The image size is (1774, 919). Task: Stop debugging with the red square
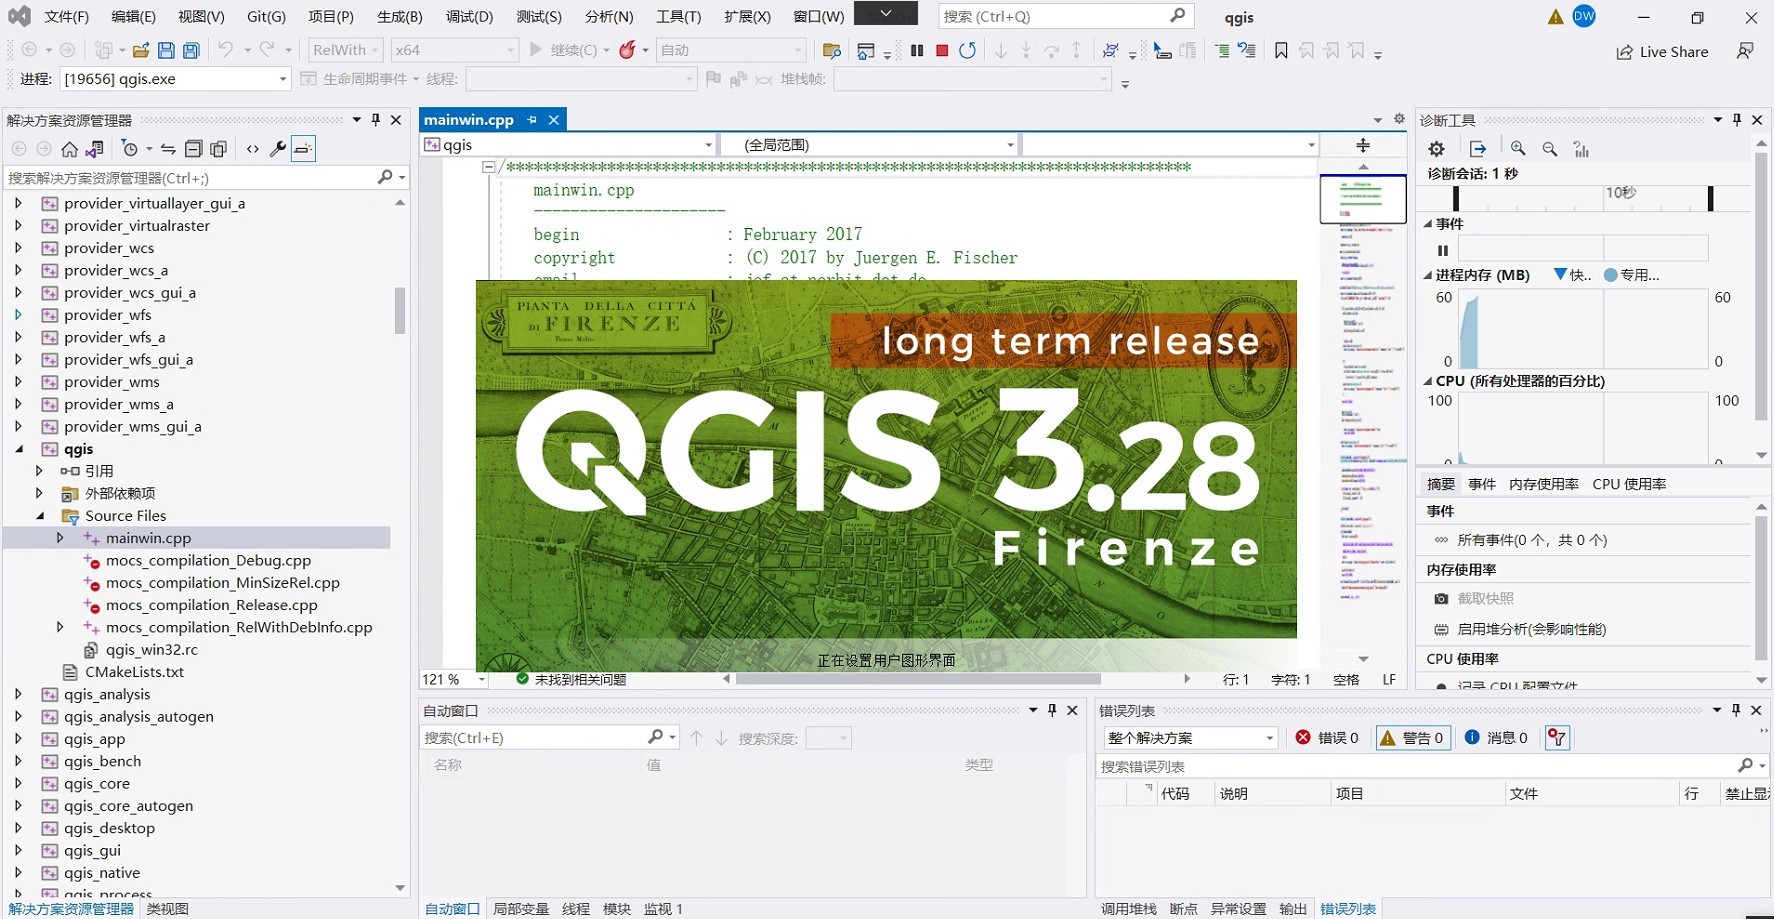click(x=942, y=50)
